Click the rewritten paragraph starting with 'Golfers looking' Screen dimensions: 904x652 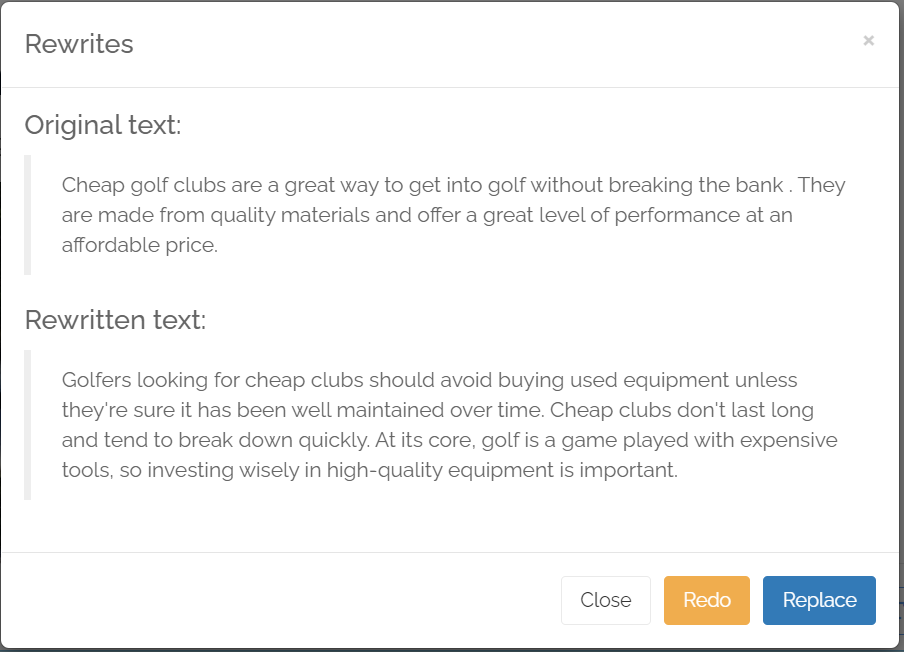(x=450, y=425)
